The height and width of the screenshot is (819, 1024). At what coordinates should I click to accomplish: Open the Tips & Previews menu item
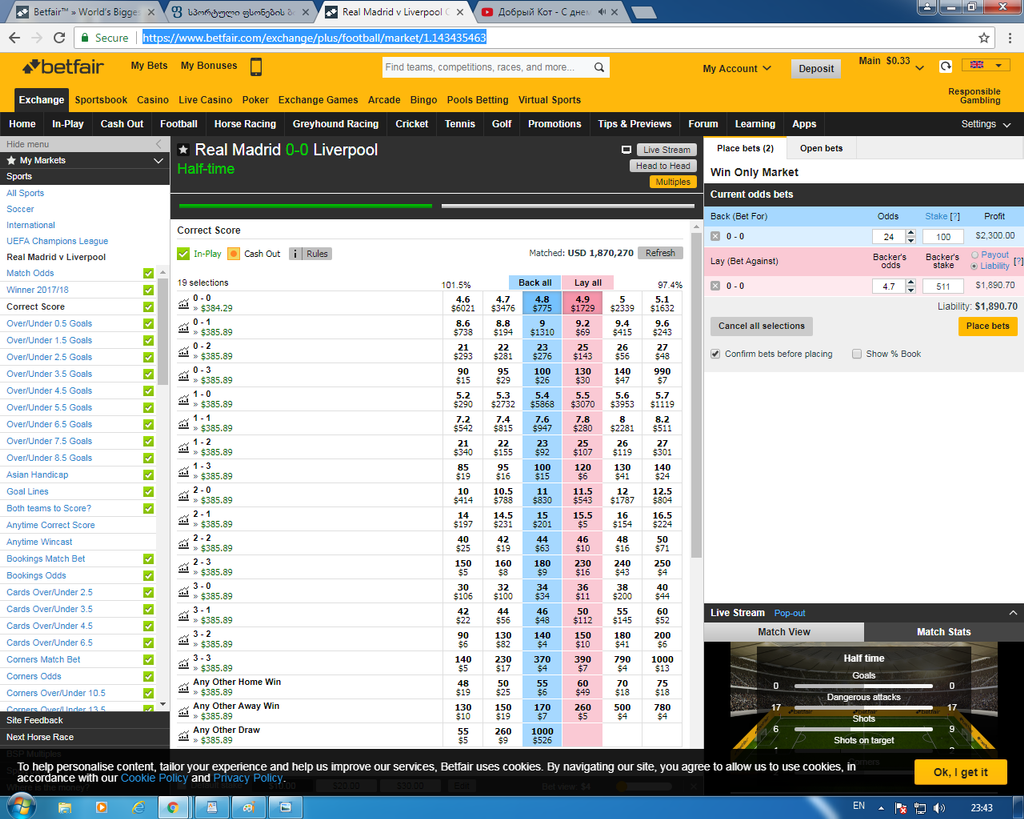tap(634, 124)
